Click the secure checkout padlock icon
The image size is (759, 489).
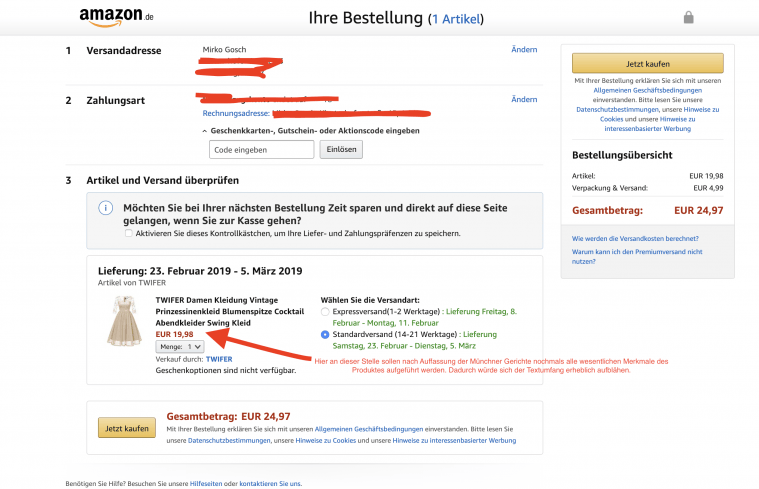(x=687, y=18)
